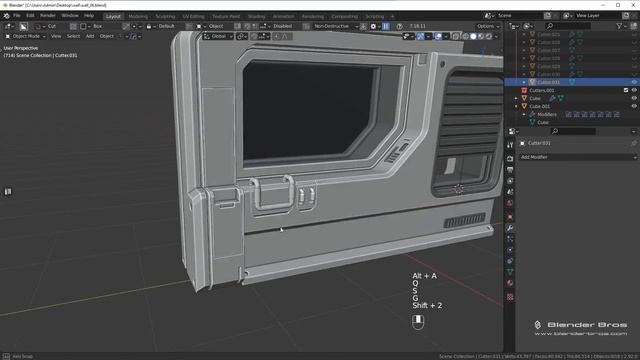Add a new workspace with plus button
640x360 pixels.
pos(392,16)
